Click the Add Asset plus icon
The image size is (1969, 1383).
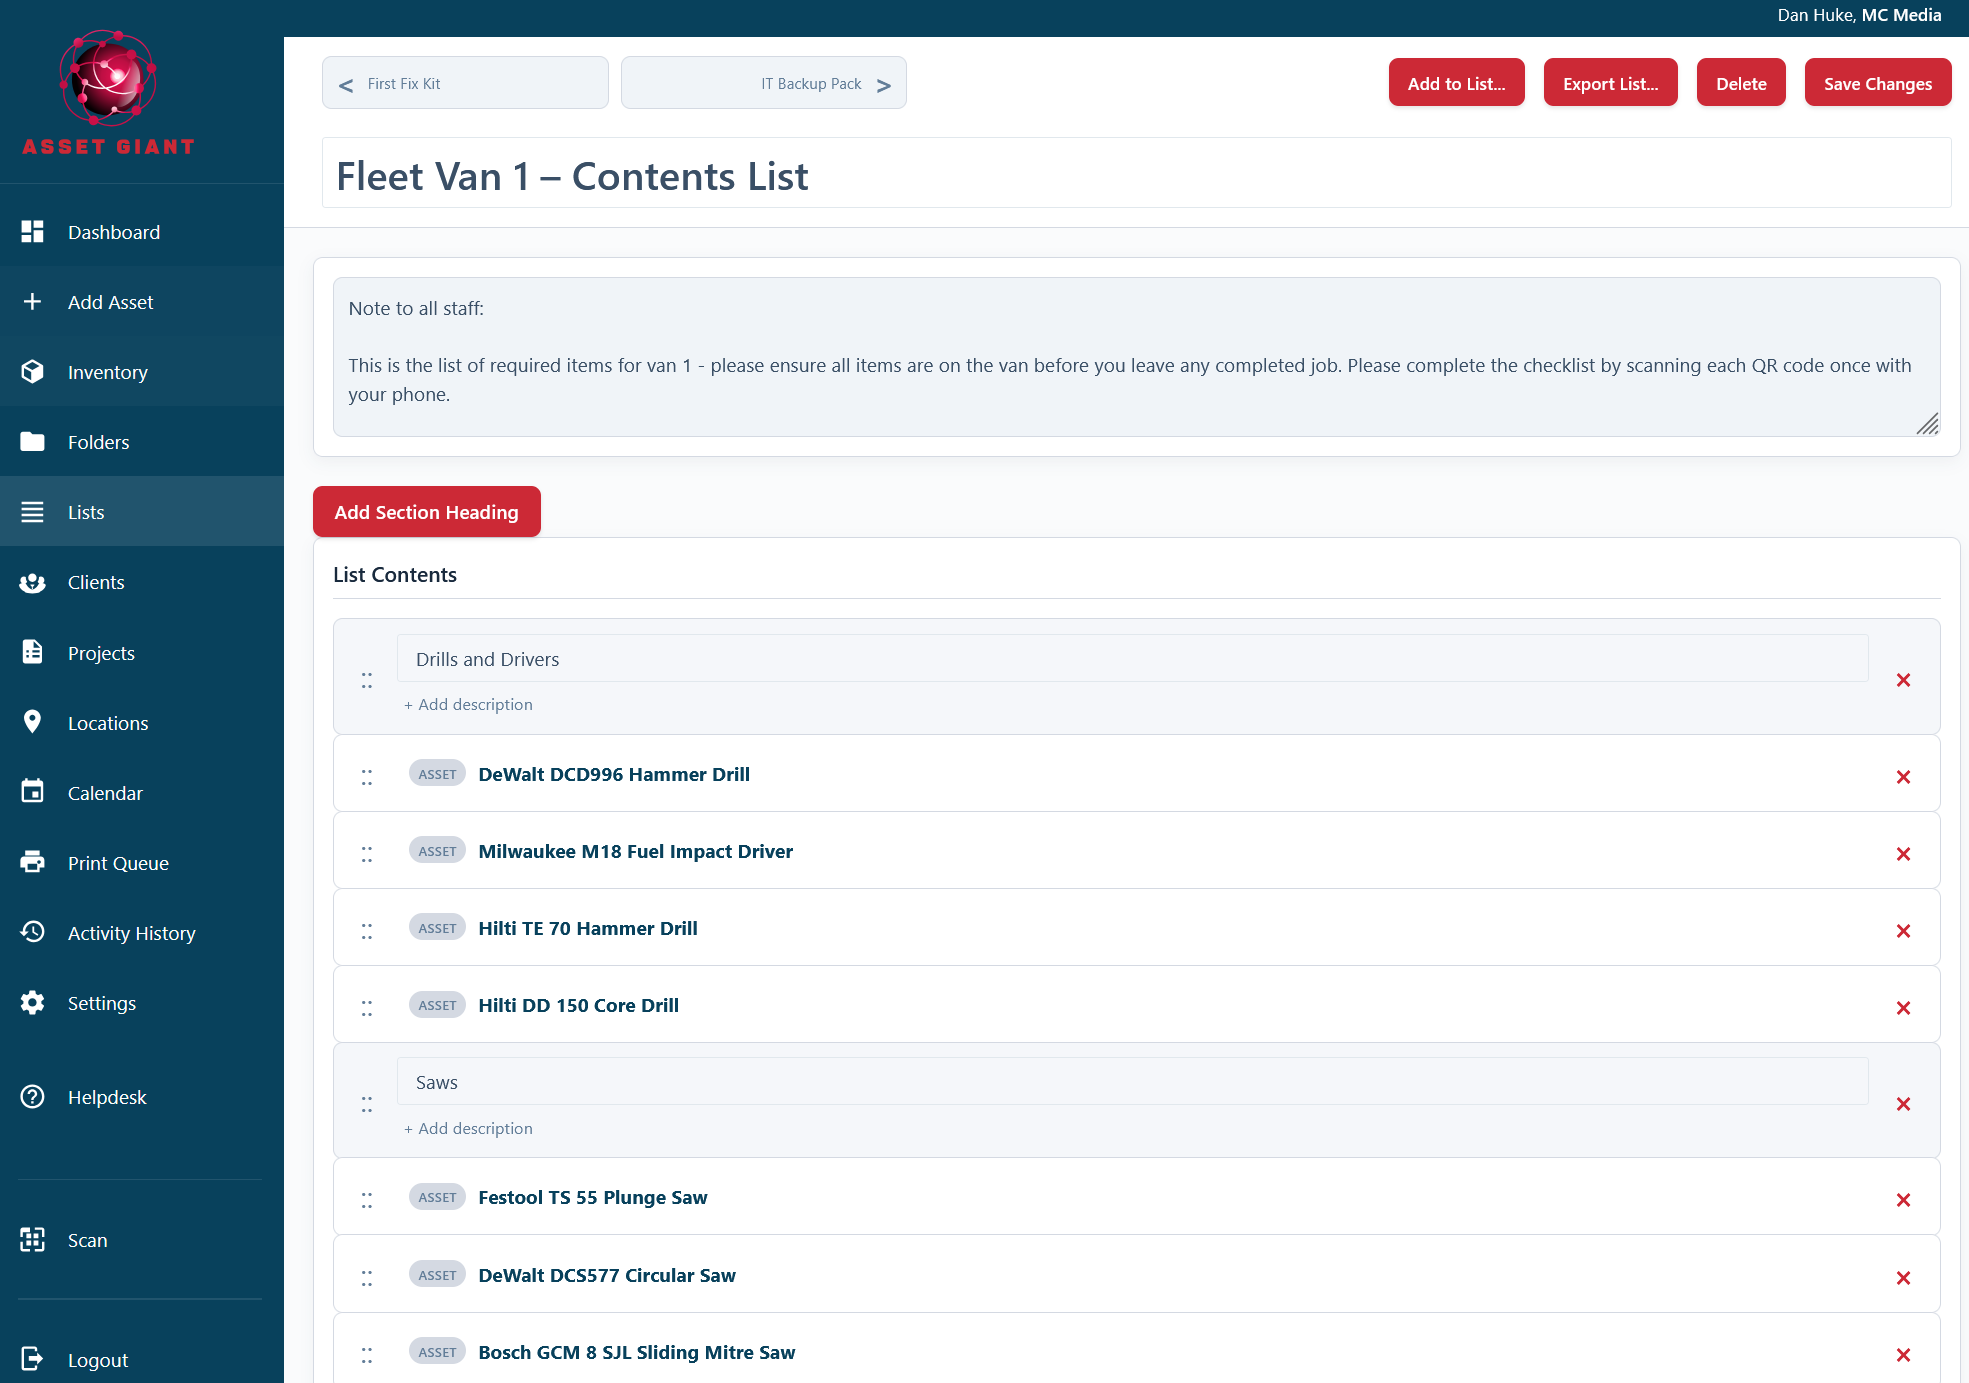pos(32,302)
